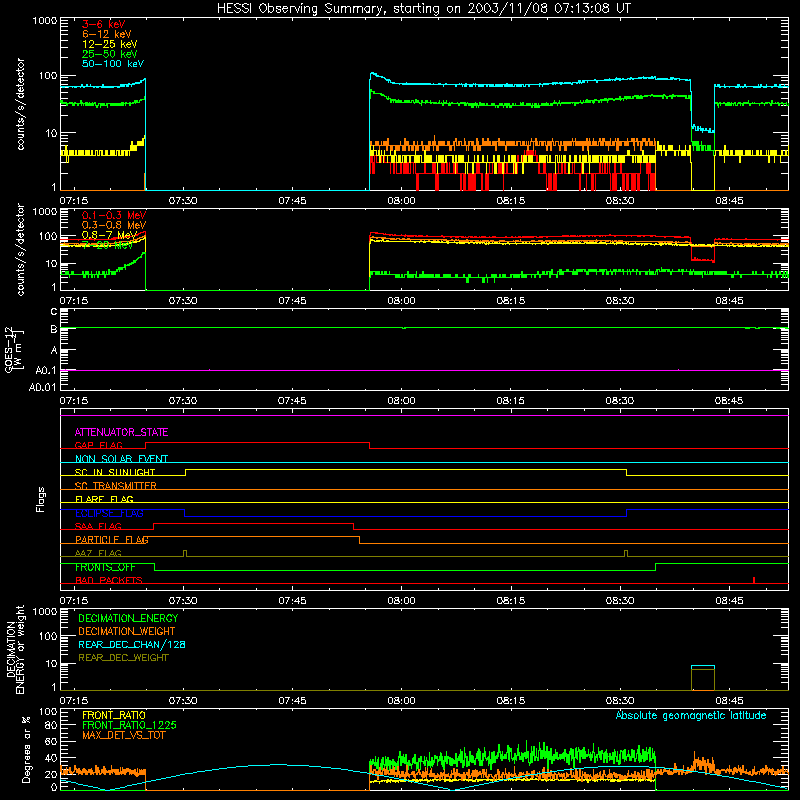Screen dimensions: 800x800
Task: Click the BAD_PACKETS flag label
Action: (x=109, y=580)
